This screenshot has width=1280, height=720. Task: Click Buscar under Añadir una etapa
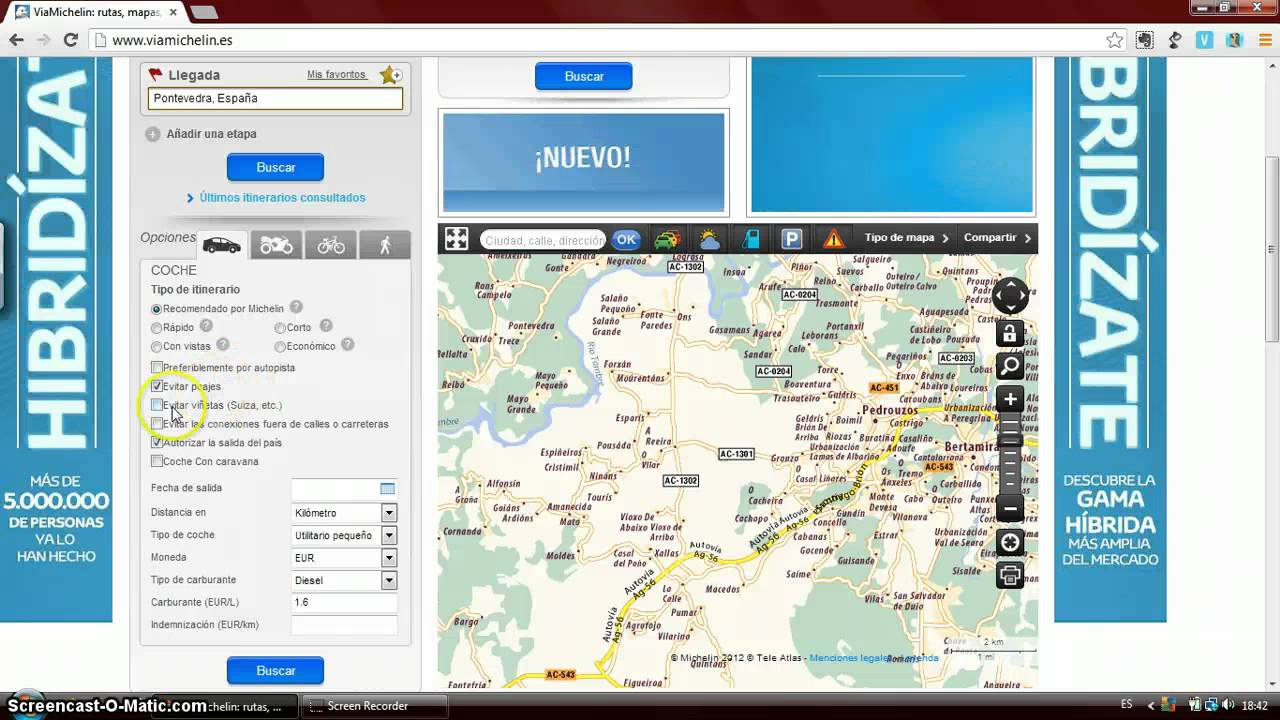pos(276,167)
